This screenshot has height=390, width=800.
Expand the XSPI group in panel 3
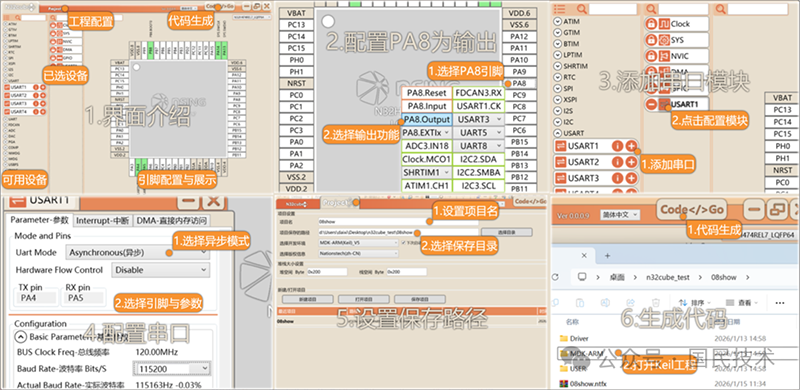click(x=558, y=100)
